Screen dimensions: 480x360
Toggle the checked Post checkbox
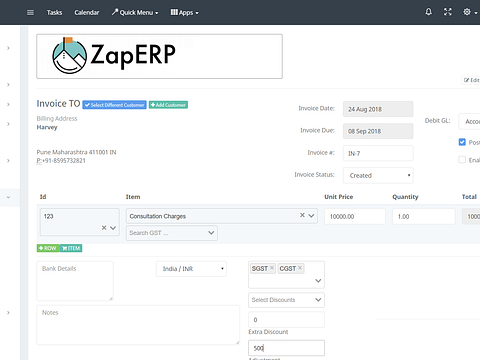(x=462, y=142)
